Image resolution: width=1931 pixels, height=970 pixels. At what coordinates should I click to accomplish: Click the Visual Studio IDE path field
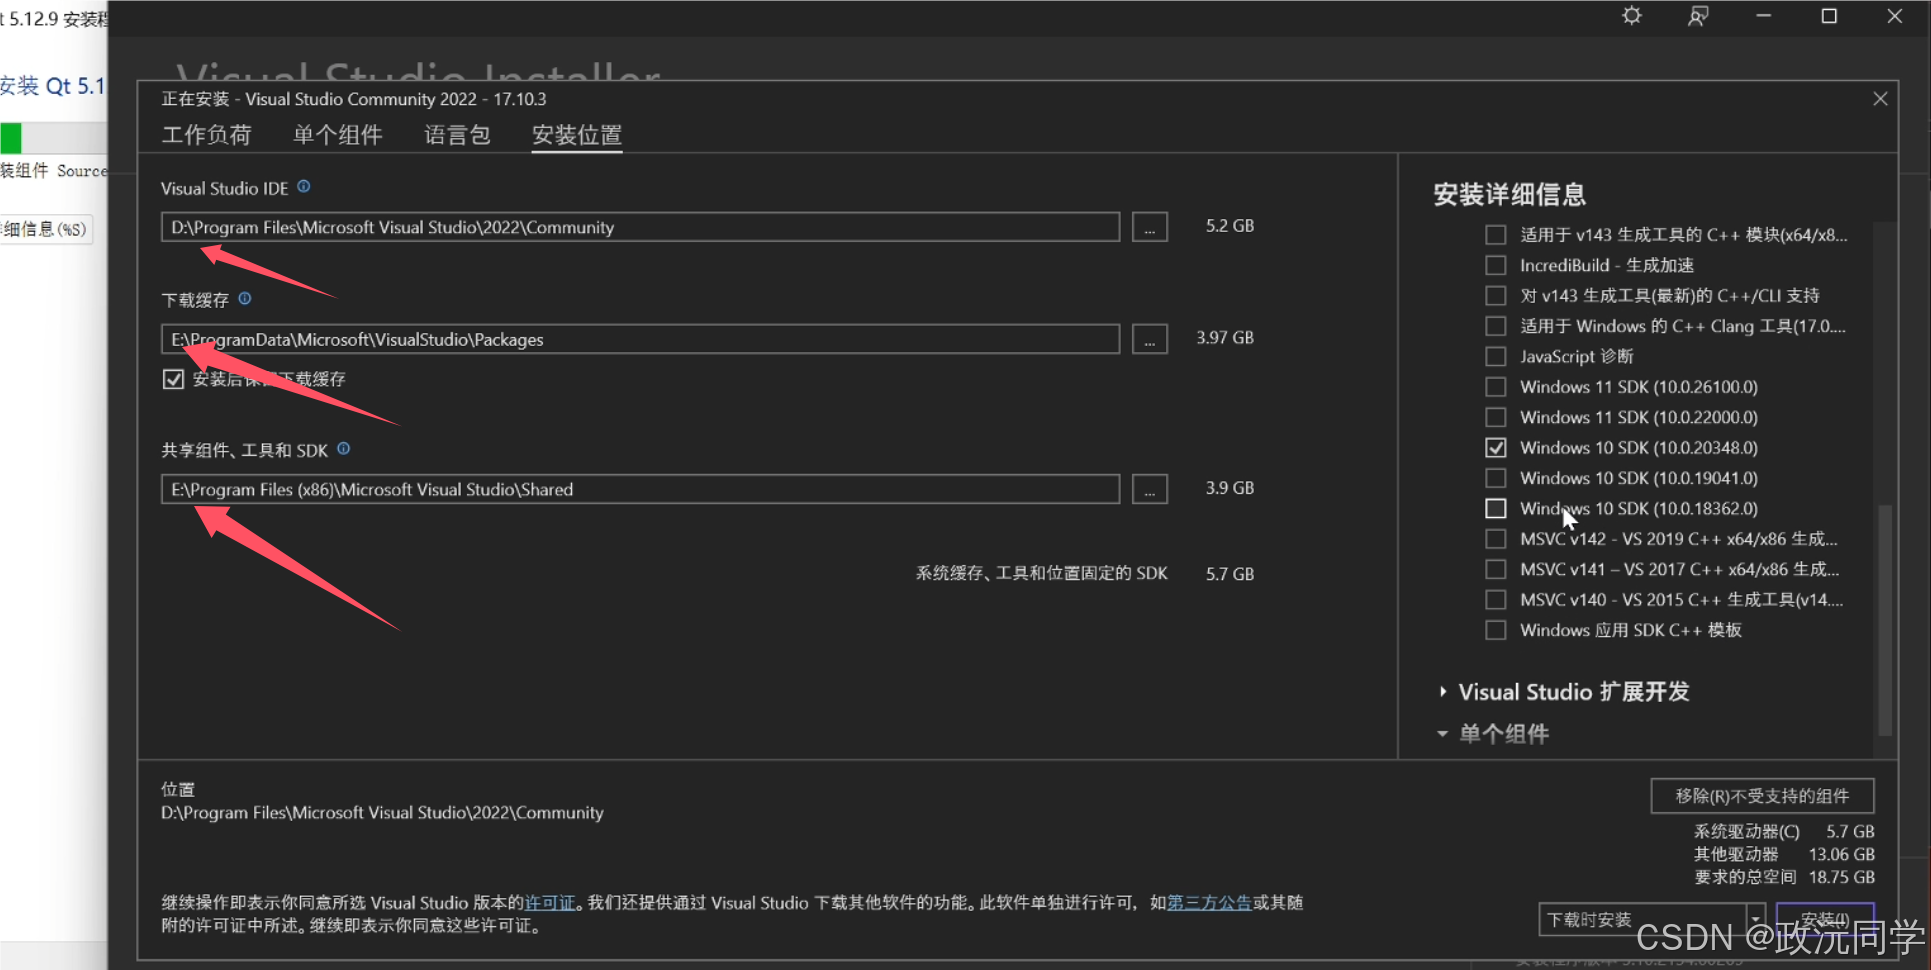click(640, 227)
